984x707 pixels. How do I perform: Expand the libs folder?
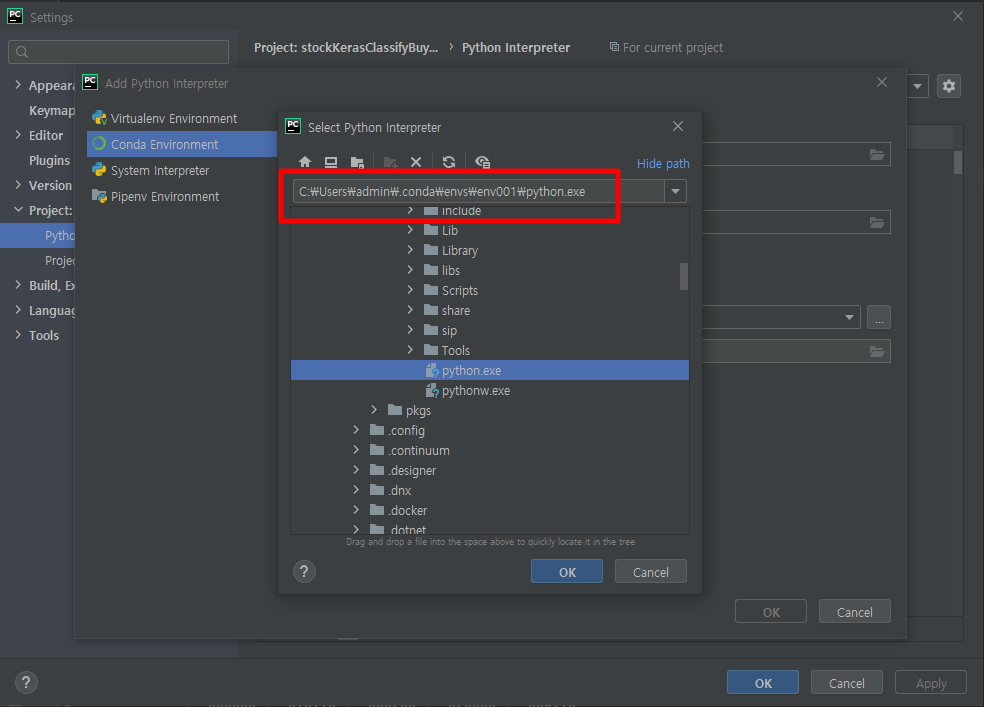click(410, 270)
